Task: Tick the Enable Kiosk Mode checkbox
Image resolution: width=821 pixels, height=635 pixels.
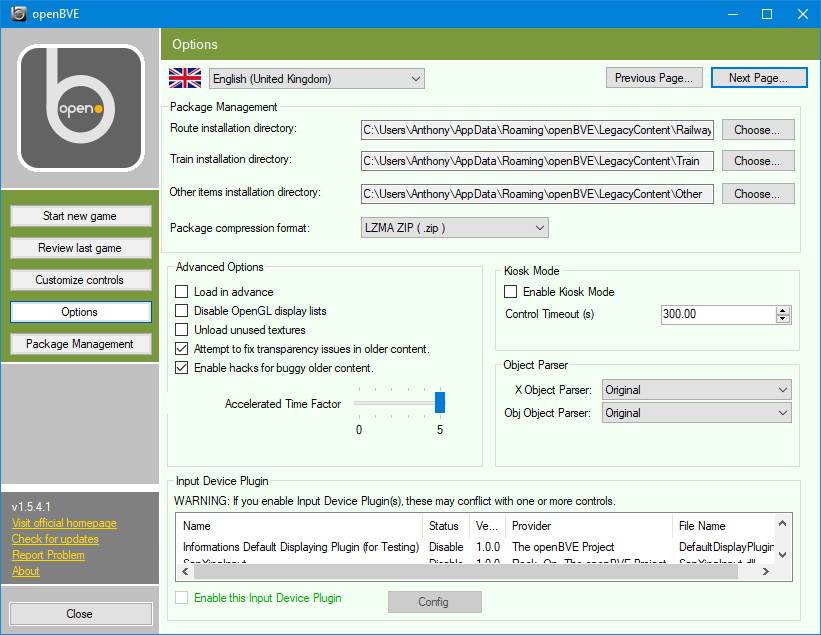Action: (511, 292)
